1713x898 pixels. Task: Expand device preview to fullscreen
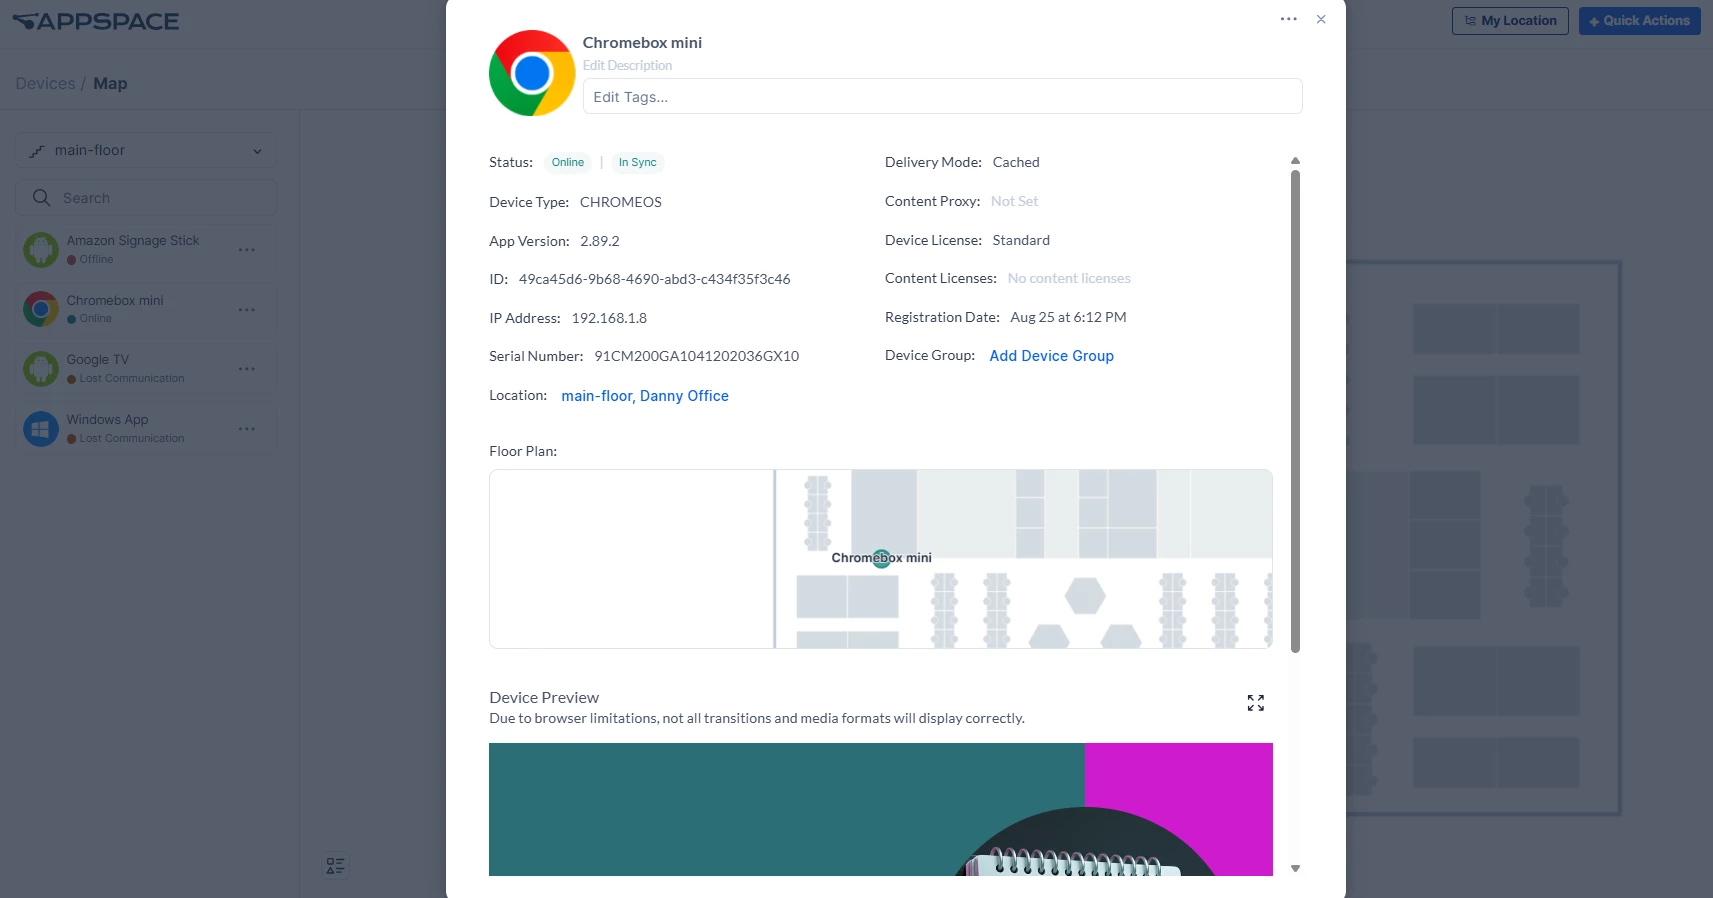(x=1256, y=703)
